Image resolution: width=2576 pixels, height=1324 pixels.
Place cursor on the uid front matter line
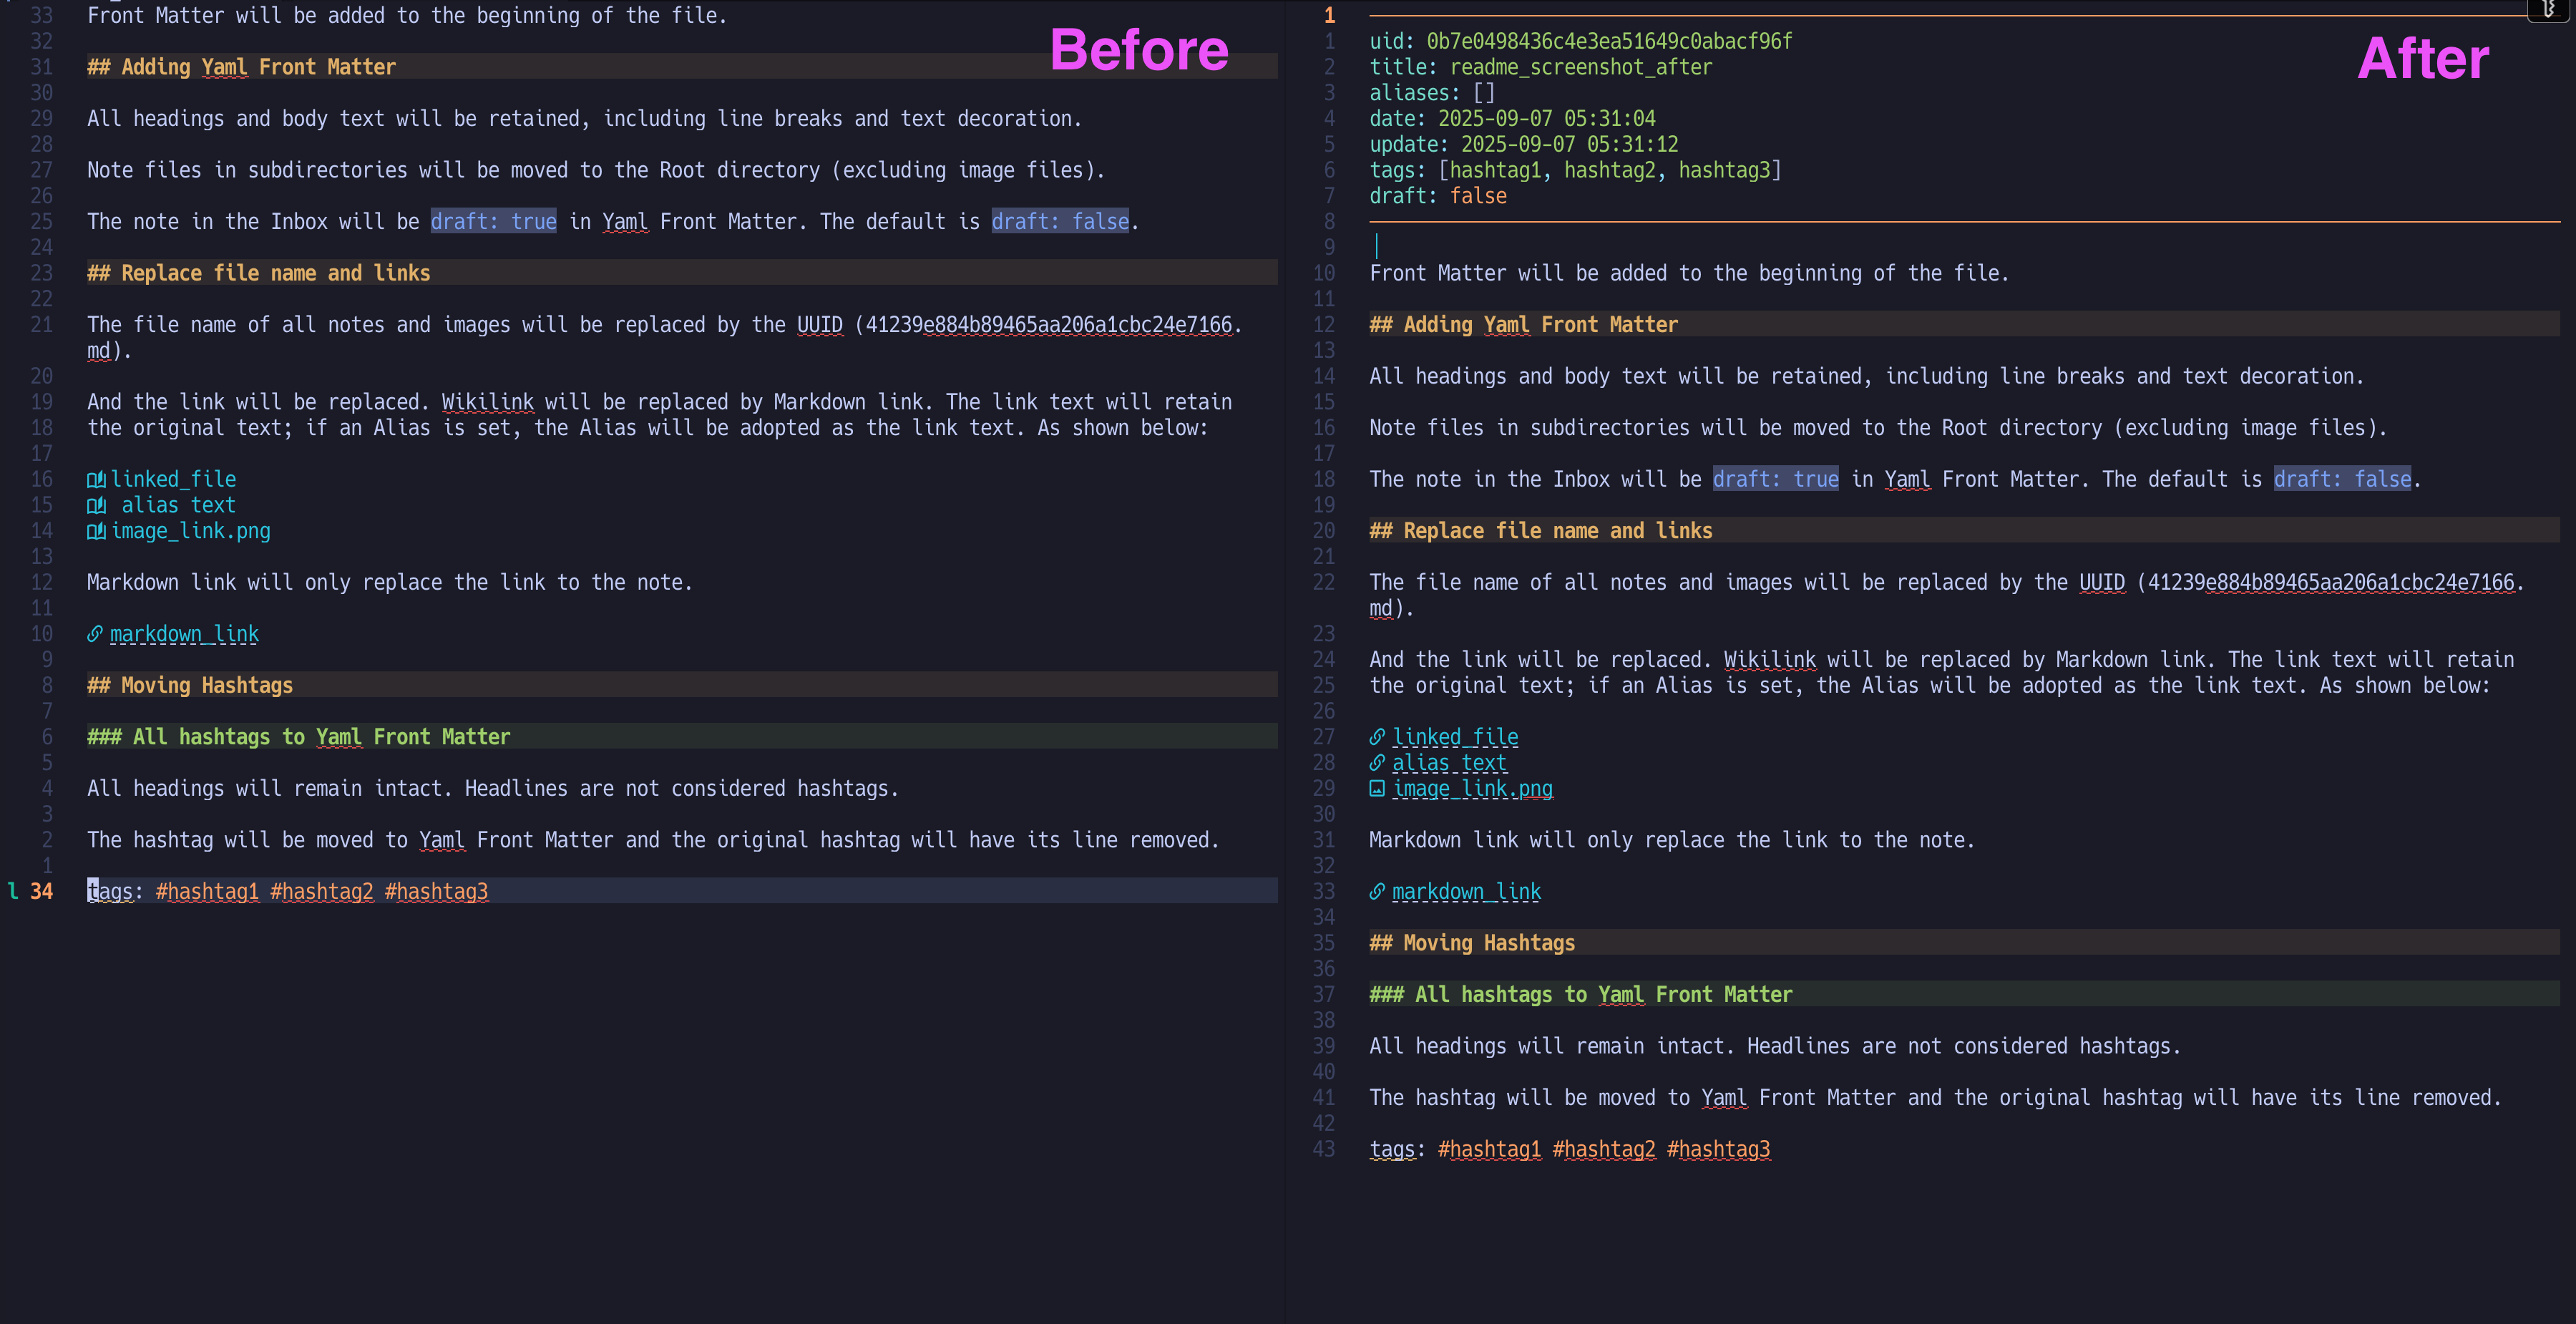click(1580, 41)
